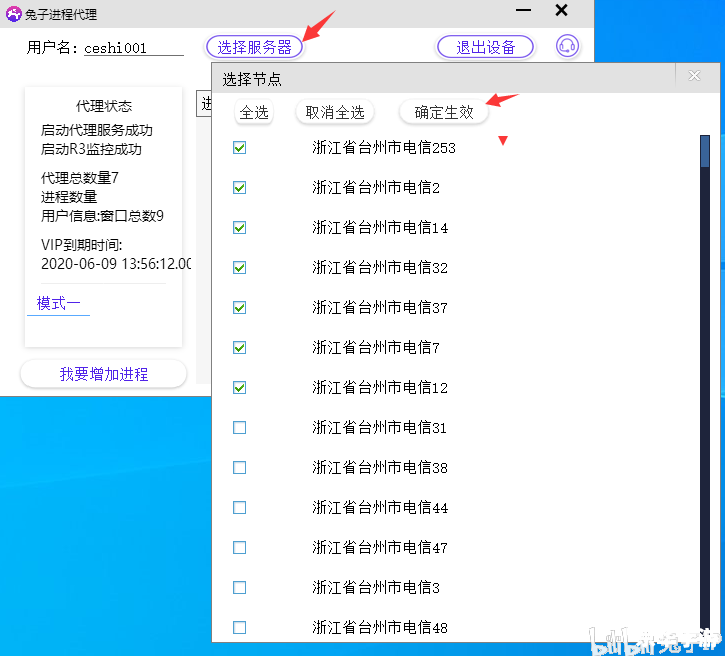Click the text 浙江省台州市电信44

(380, 508)
